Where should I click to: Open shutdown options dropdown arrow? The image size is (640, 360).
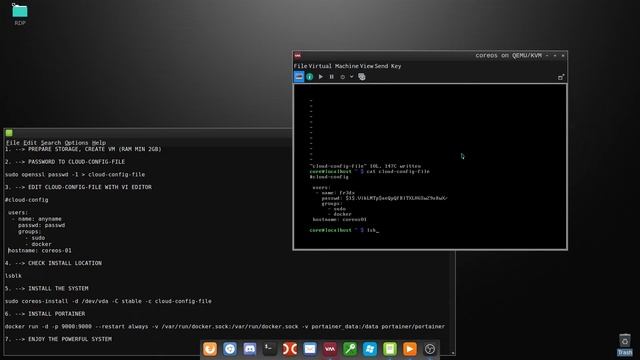tap(351, 77)
